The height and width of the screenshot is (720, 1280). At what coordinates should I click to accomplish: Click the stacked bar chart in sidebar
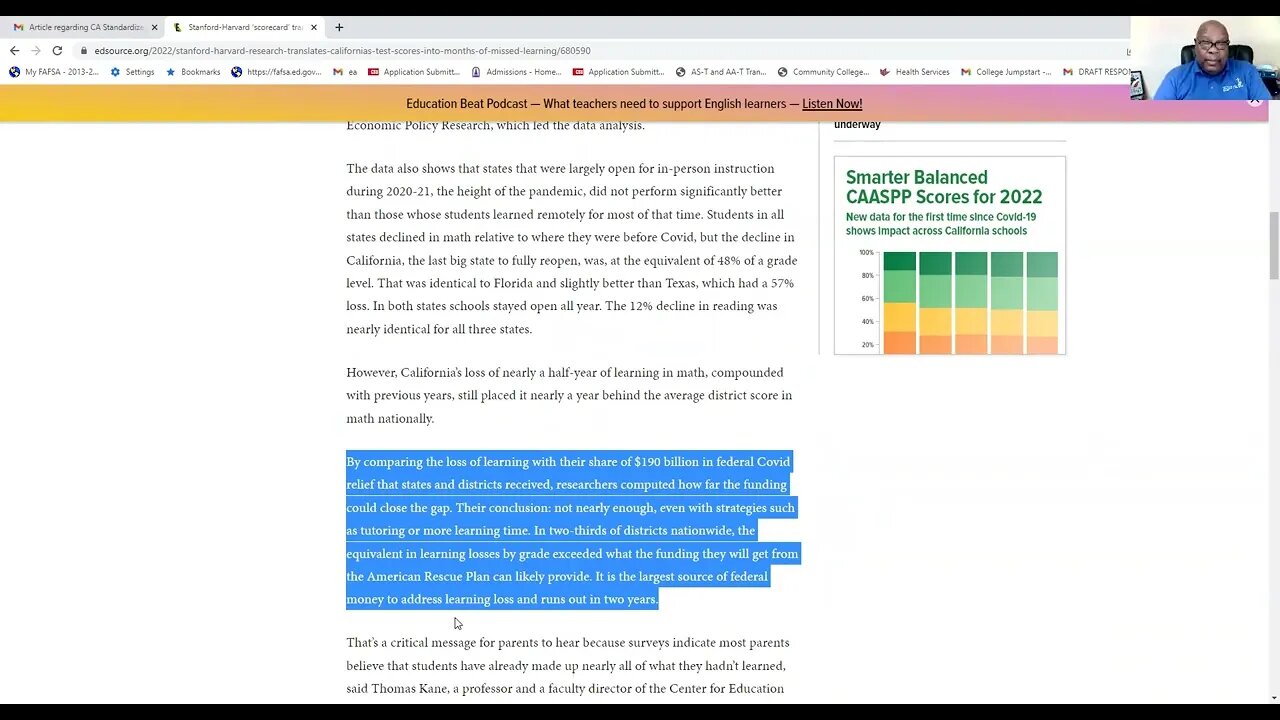coord(959,302)
